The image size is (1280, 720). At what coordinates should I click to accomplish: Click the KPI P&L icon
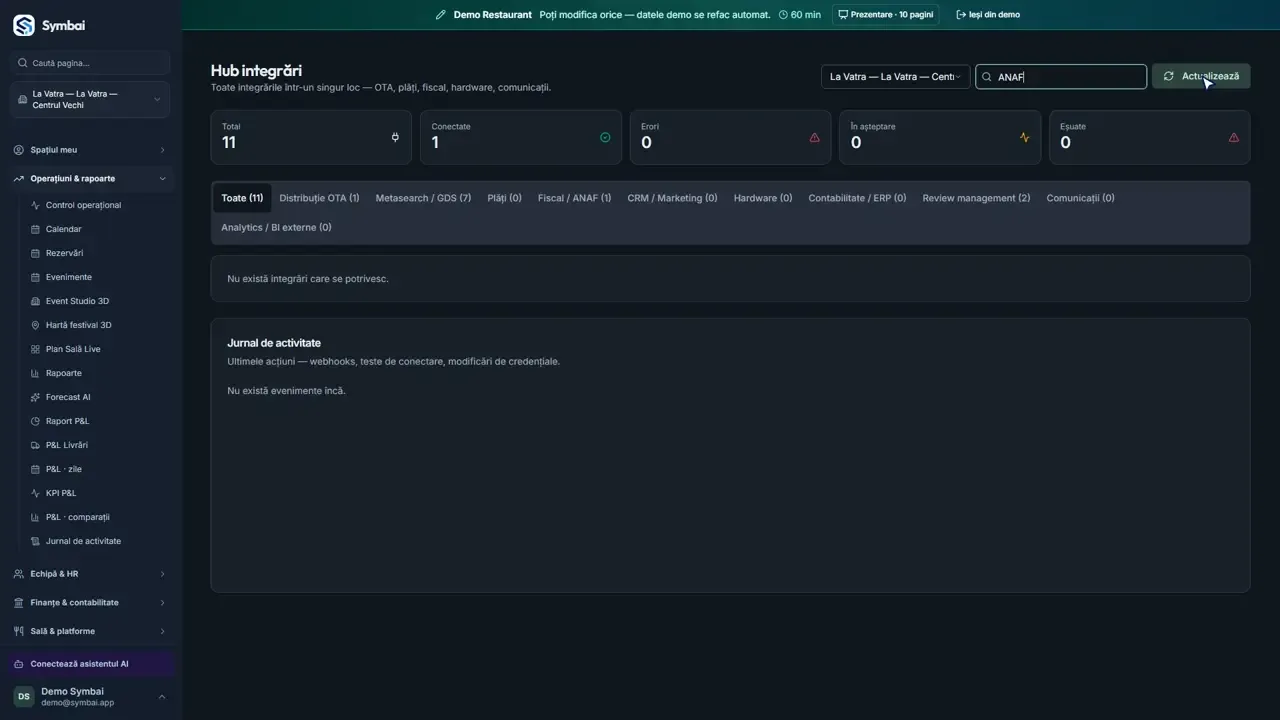36,493
